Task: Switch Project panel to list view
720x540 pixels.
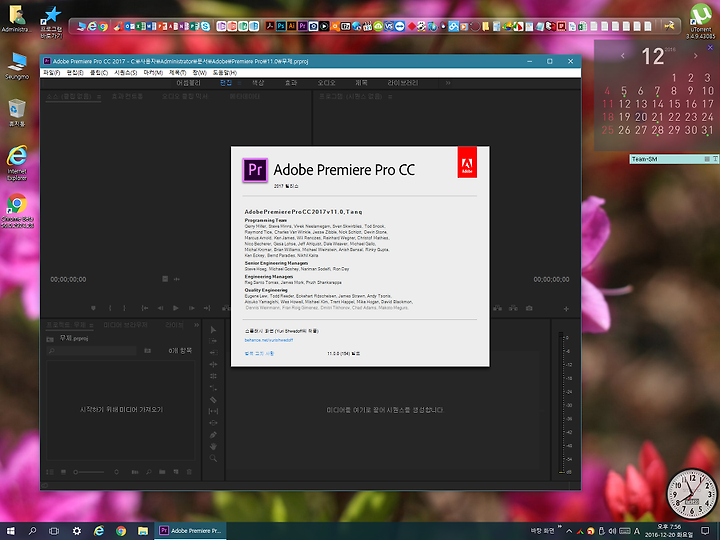Action: (50, 472)
